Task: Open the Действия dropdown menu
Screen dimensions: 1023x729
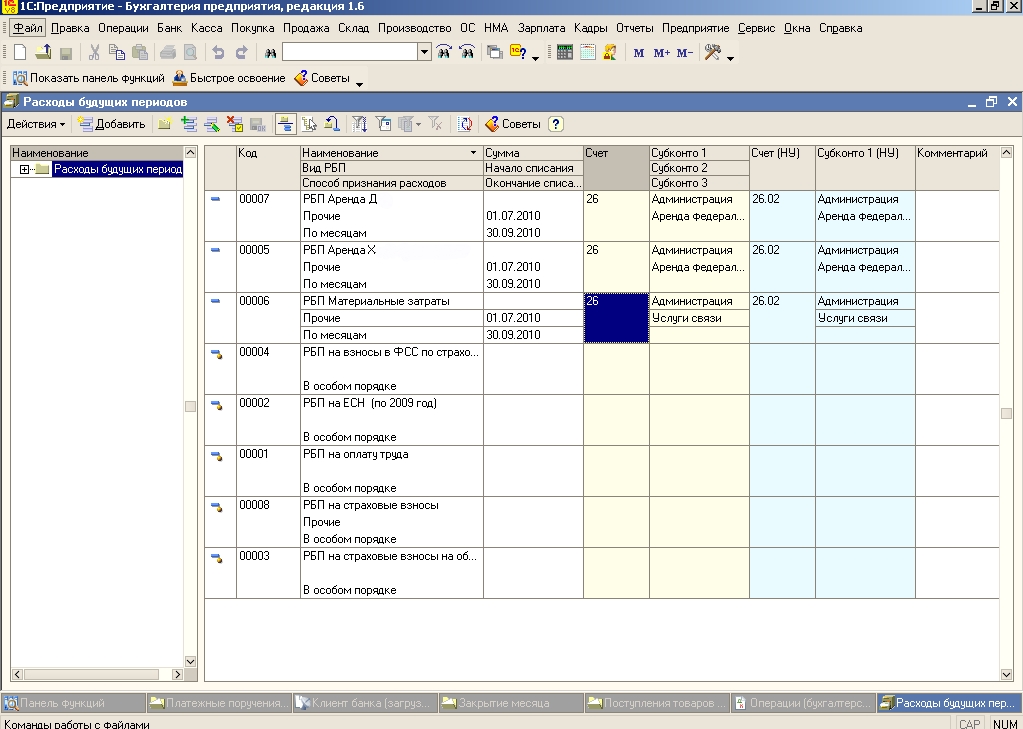Action: 36,124
